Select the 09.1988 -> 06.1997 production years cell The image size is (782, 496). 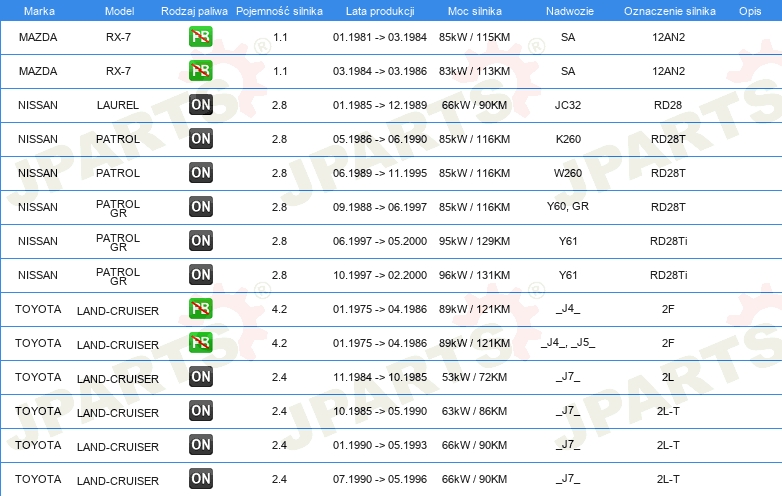coord(380,207)
